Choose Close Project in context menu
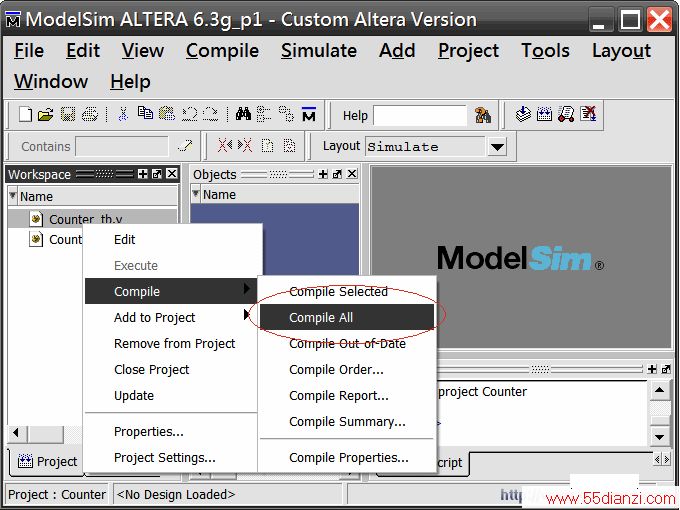The height and width of the screenshot is (510, 680). click(171, 369)
